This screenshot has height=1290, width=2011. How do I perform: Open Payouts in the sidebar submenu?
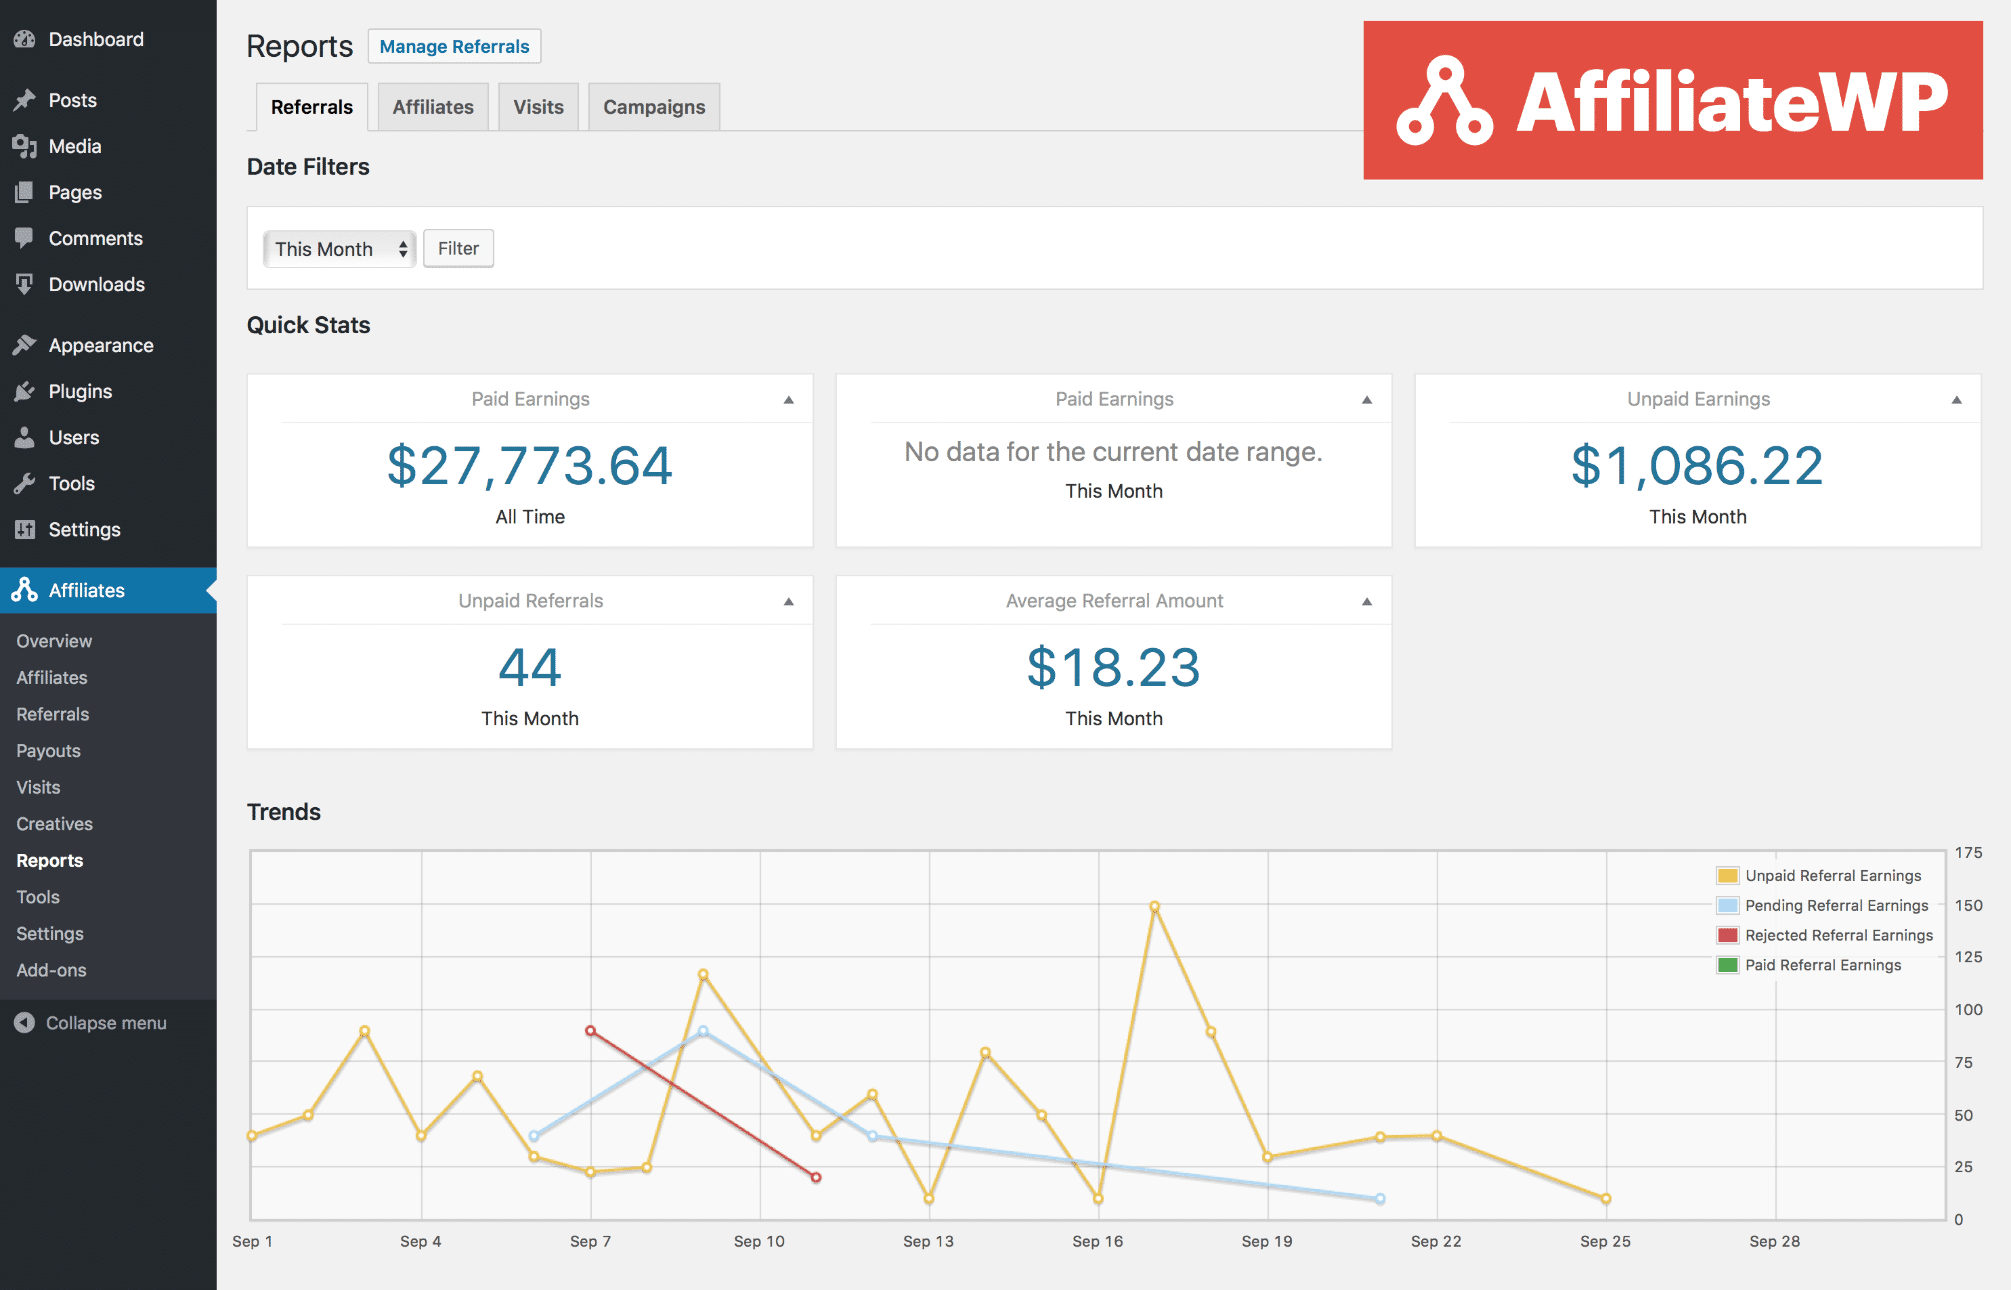click(48, 751)
